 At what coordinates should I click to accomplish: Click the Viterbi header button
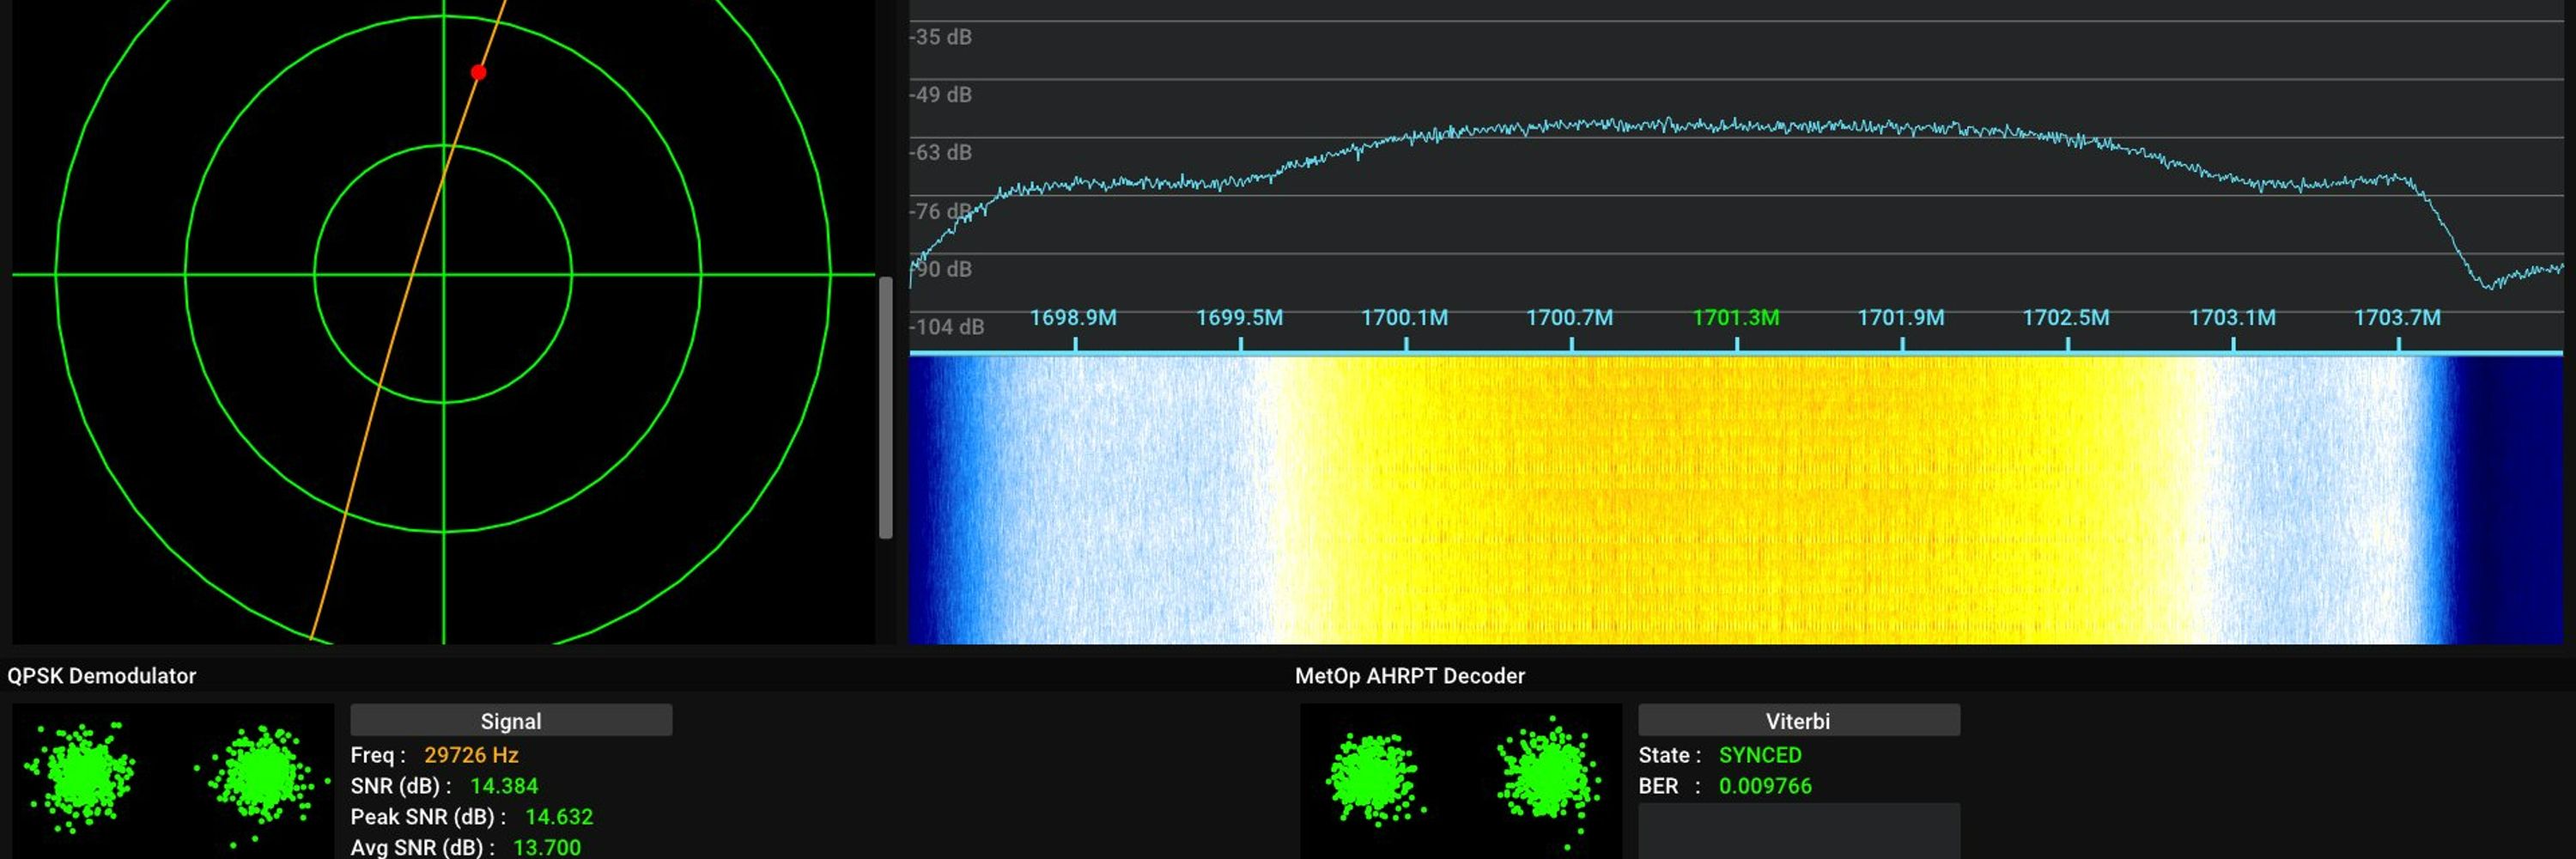click(1798, 720)
